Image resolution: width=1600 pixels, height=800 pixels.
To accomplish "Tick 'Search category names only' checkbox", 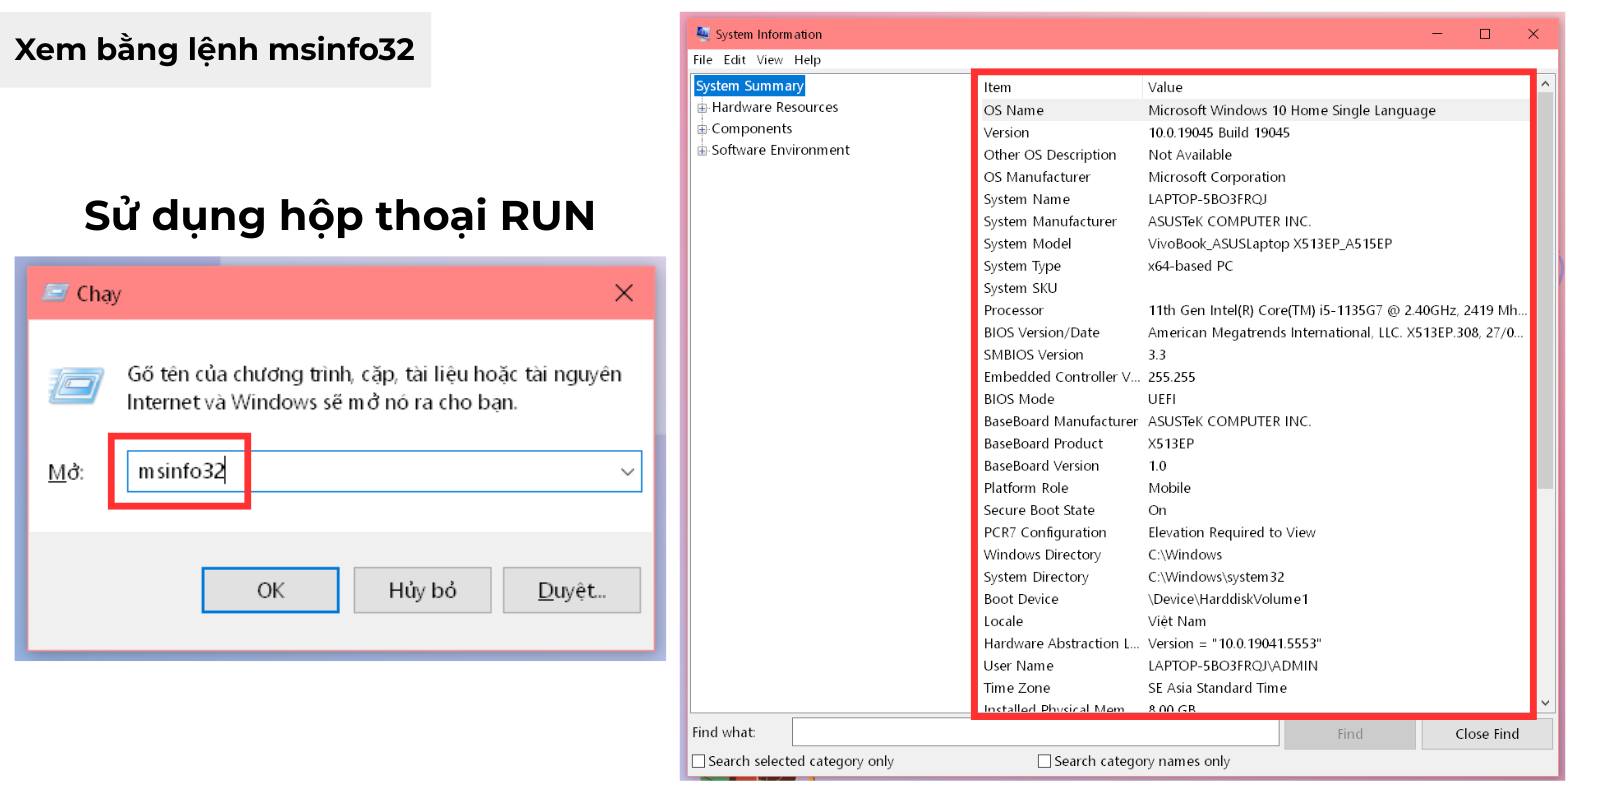I will [x=1045, y=761].
